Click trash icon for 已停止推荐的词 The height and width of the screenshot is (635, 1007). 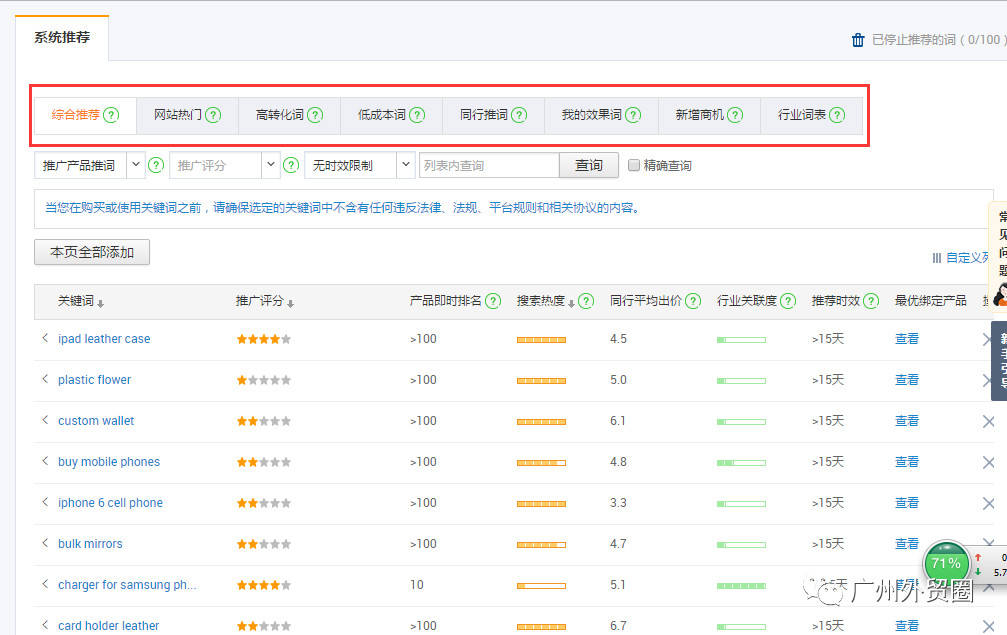click(x=858, y=40)
